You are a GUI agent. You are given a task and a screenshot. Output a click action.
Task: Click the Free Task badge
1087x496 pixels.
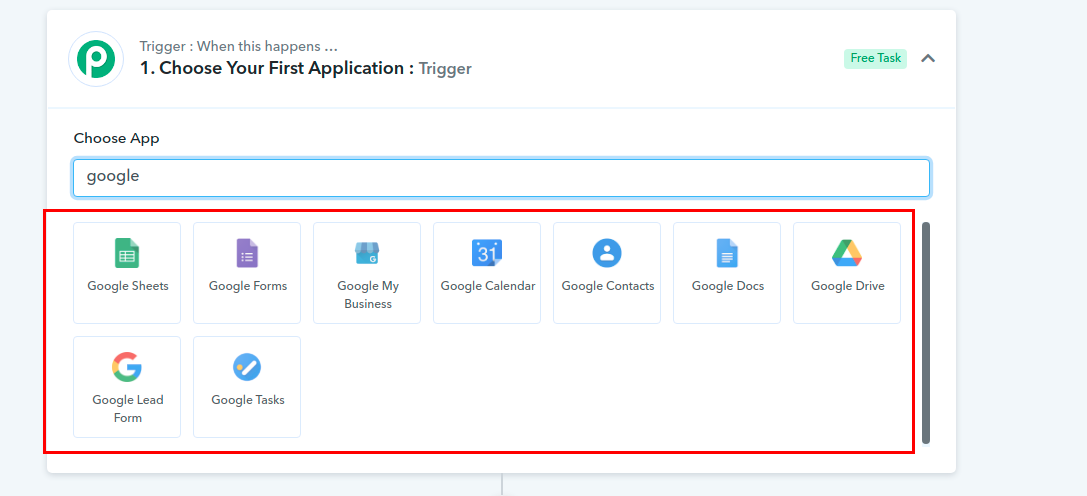876,58
